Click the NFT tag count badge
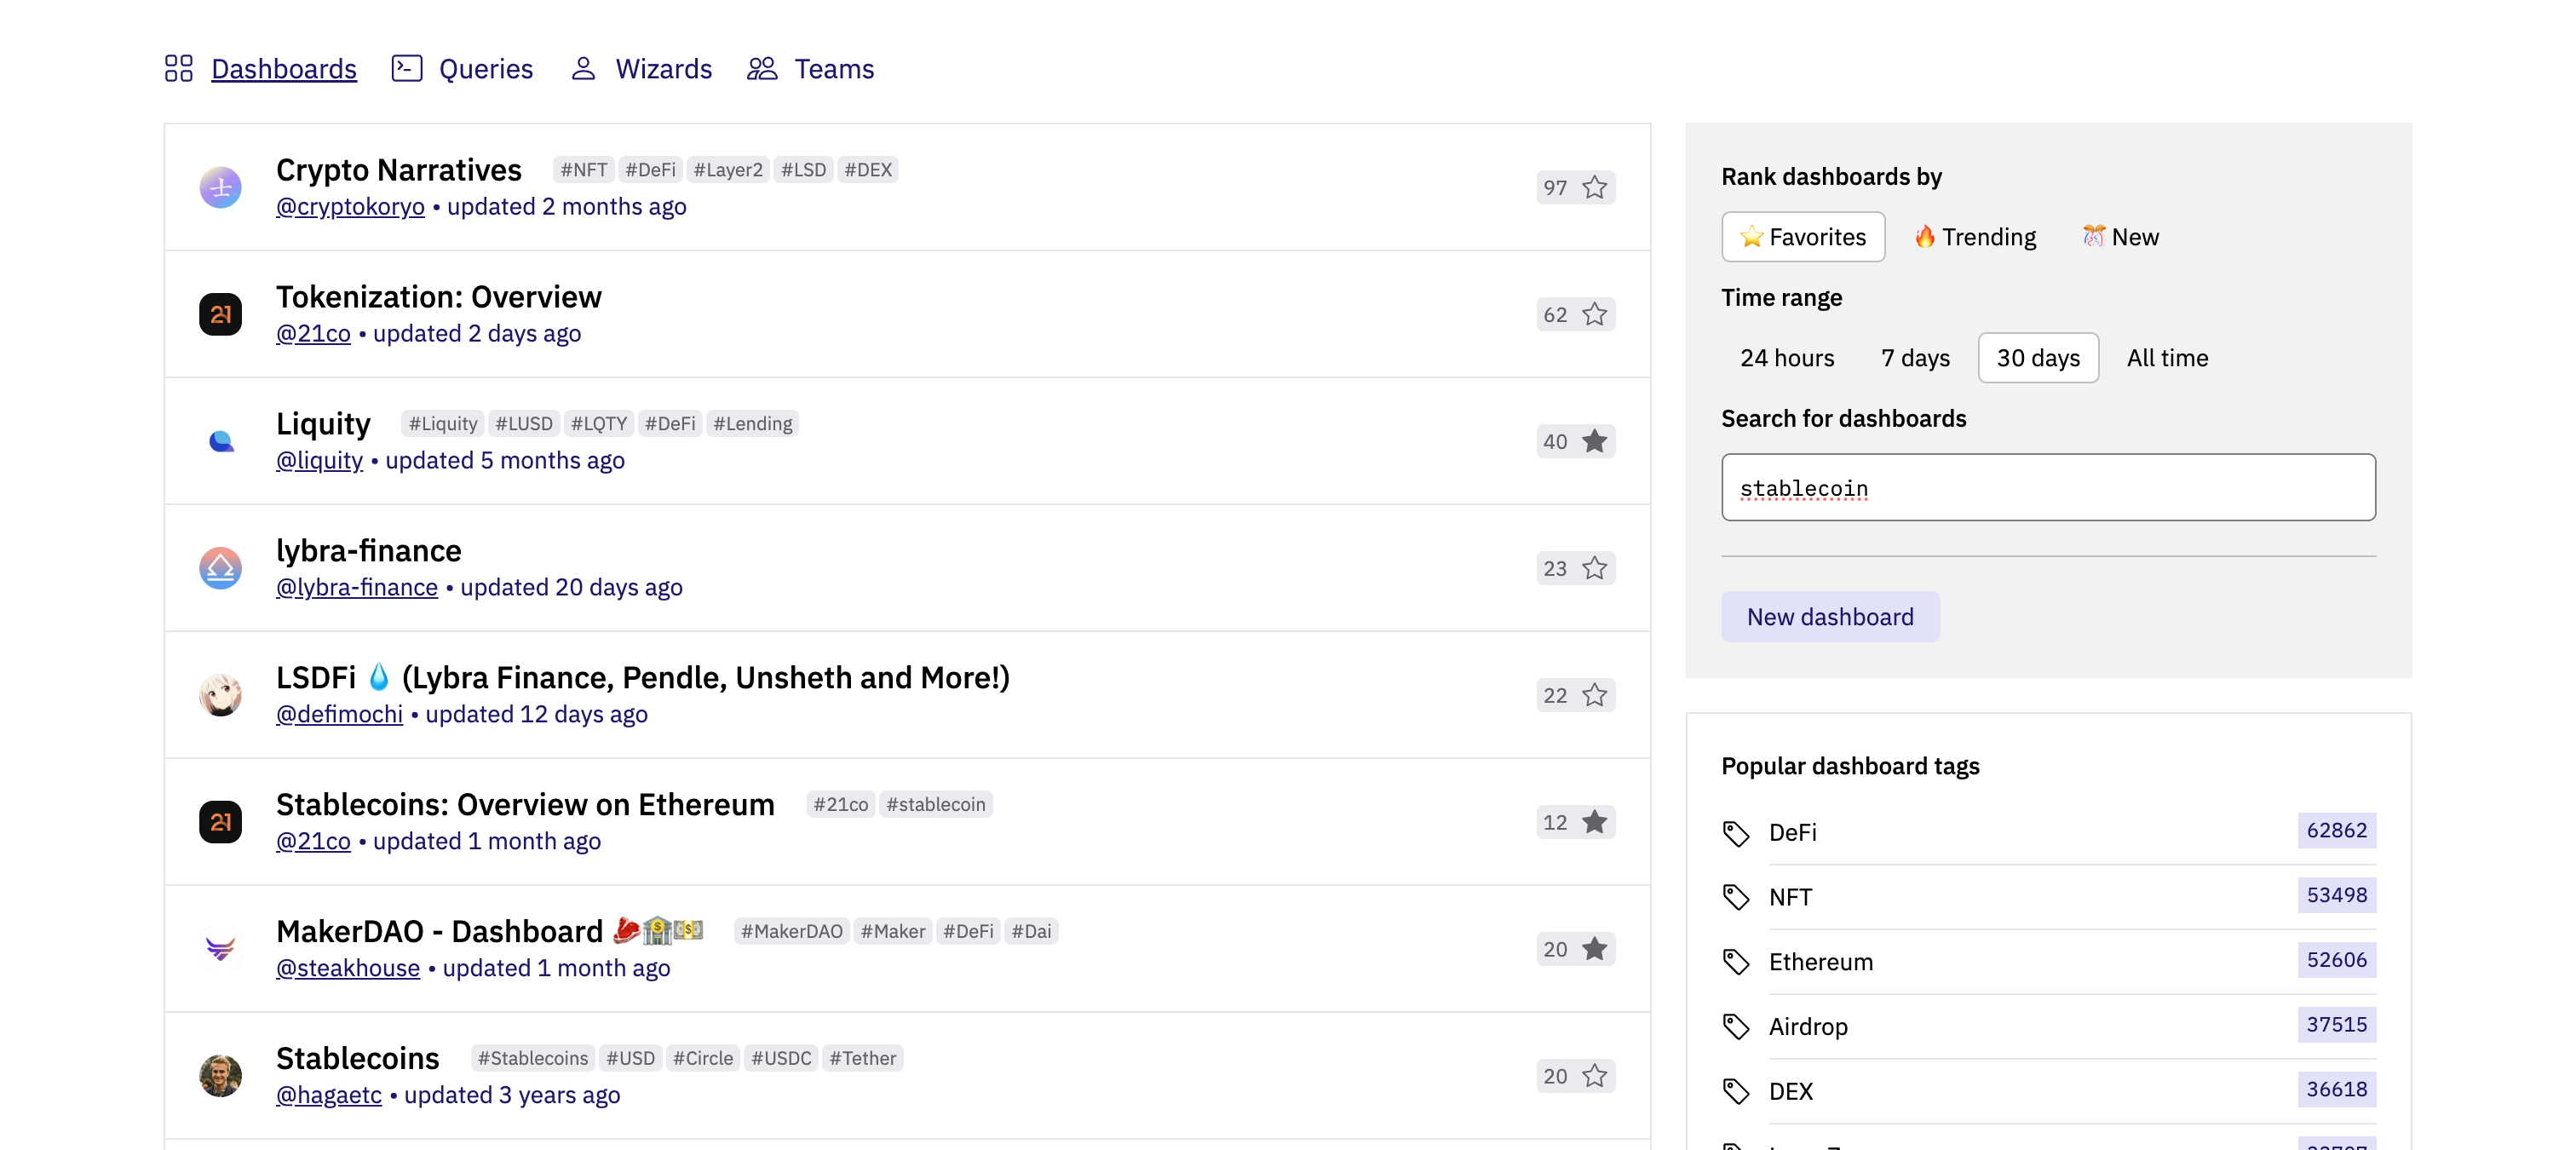Image resolution: width=2576 pixels, height=1150 pixels. coord(2337,896)
